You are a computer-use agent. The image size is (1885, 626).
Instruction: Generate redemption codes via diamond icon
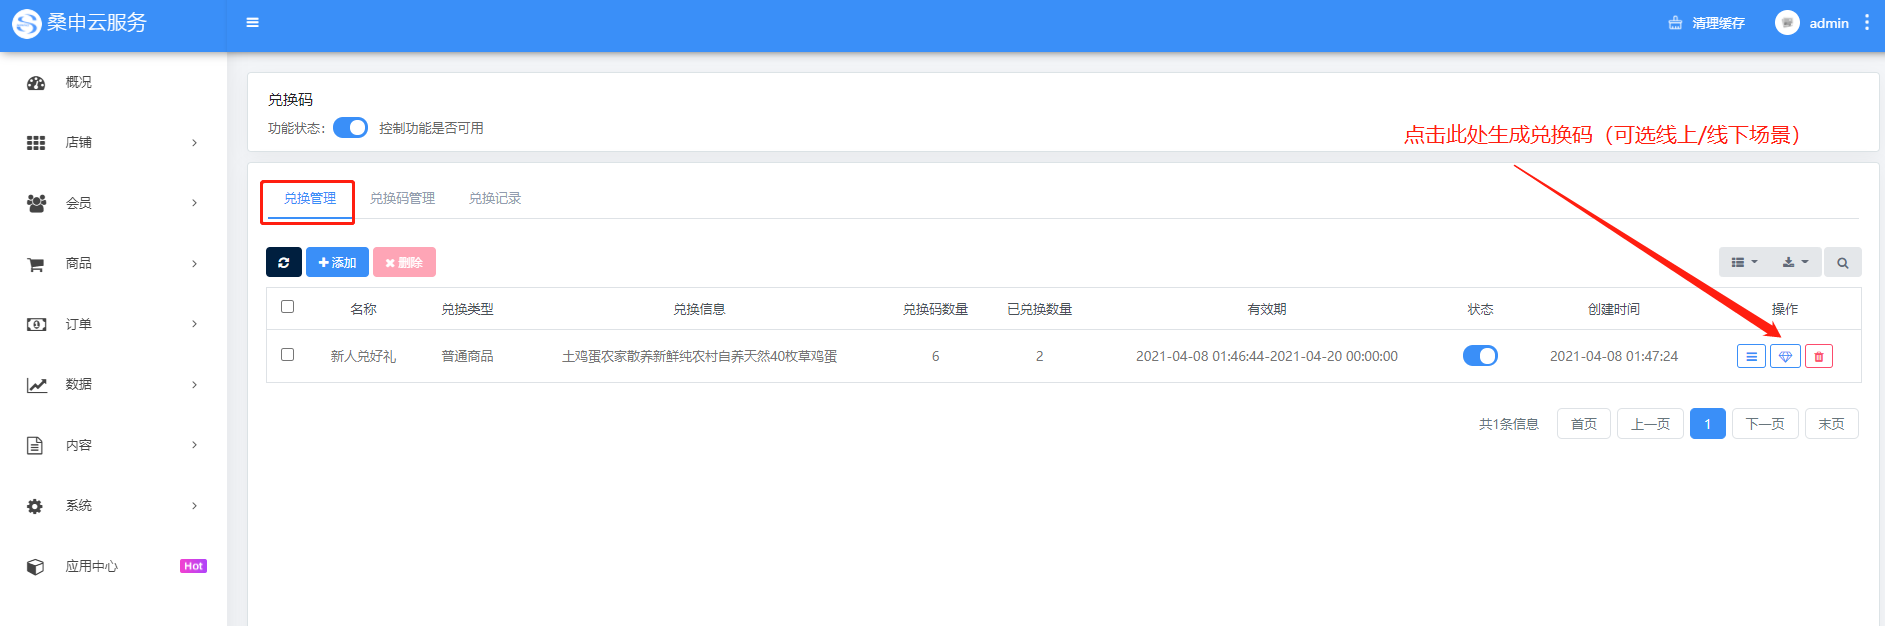tap(1785, 356)
